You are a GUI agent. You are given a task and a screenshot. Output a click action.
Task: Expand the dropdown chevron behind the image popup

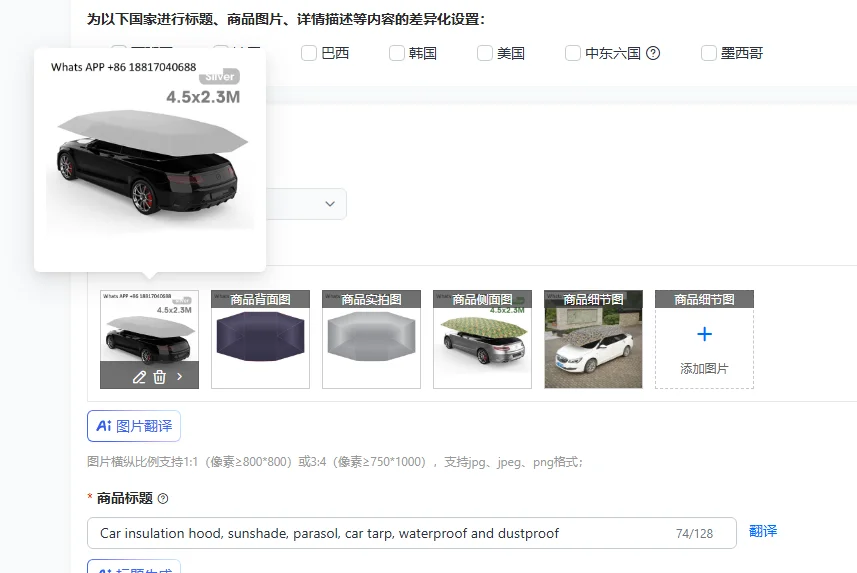(330, 204)
